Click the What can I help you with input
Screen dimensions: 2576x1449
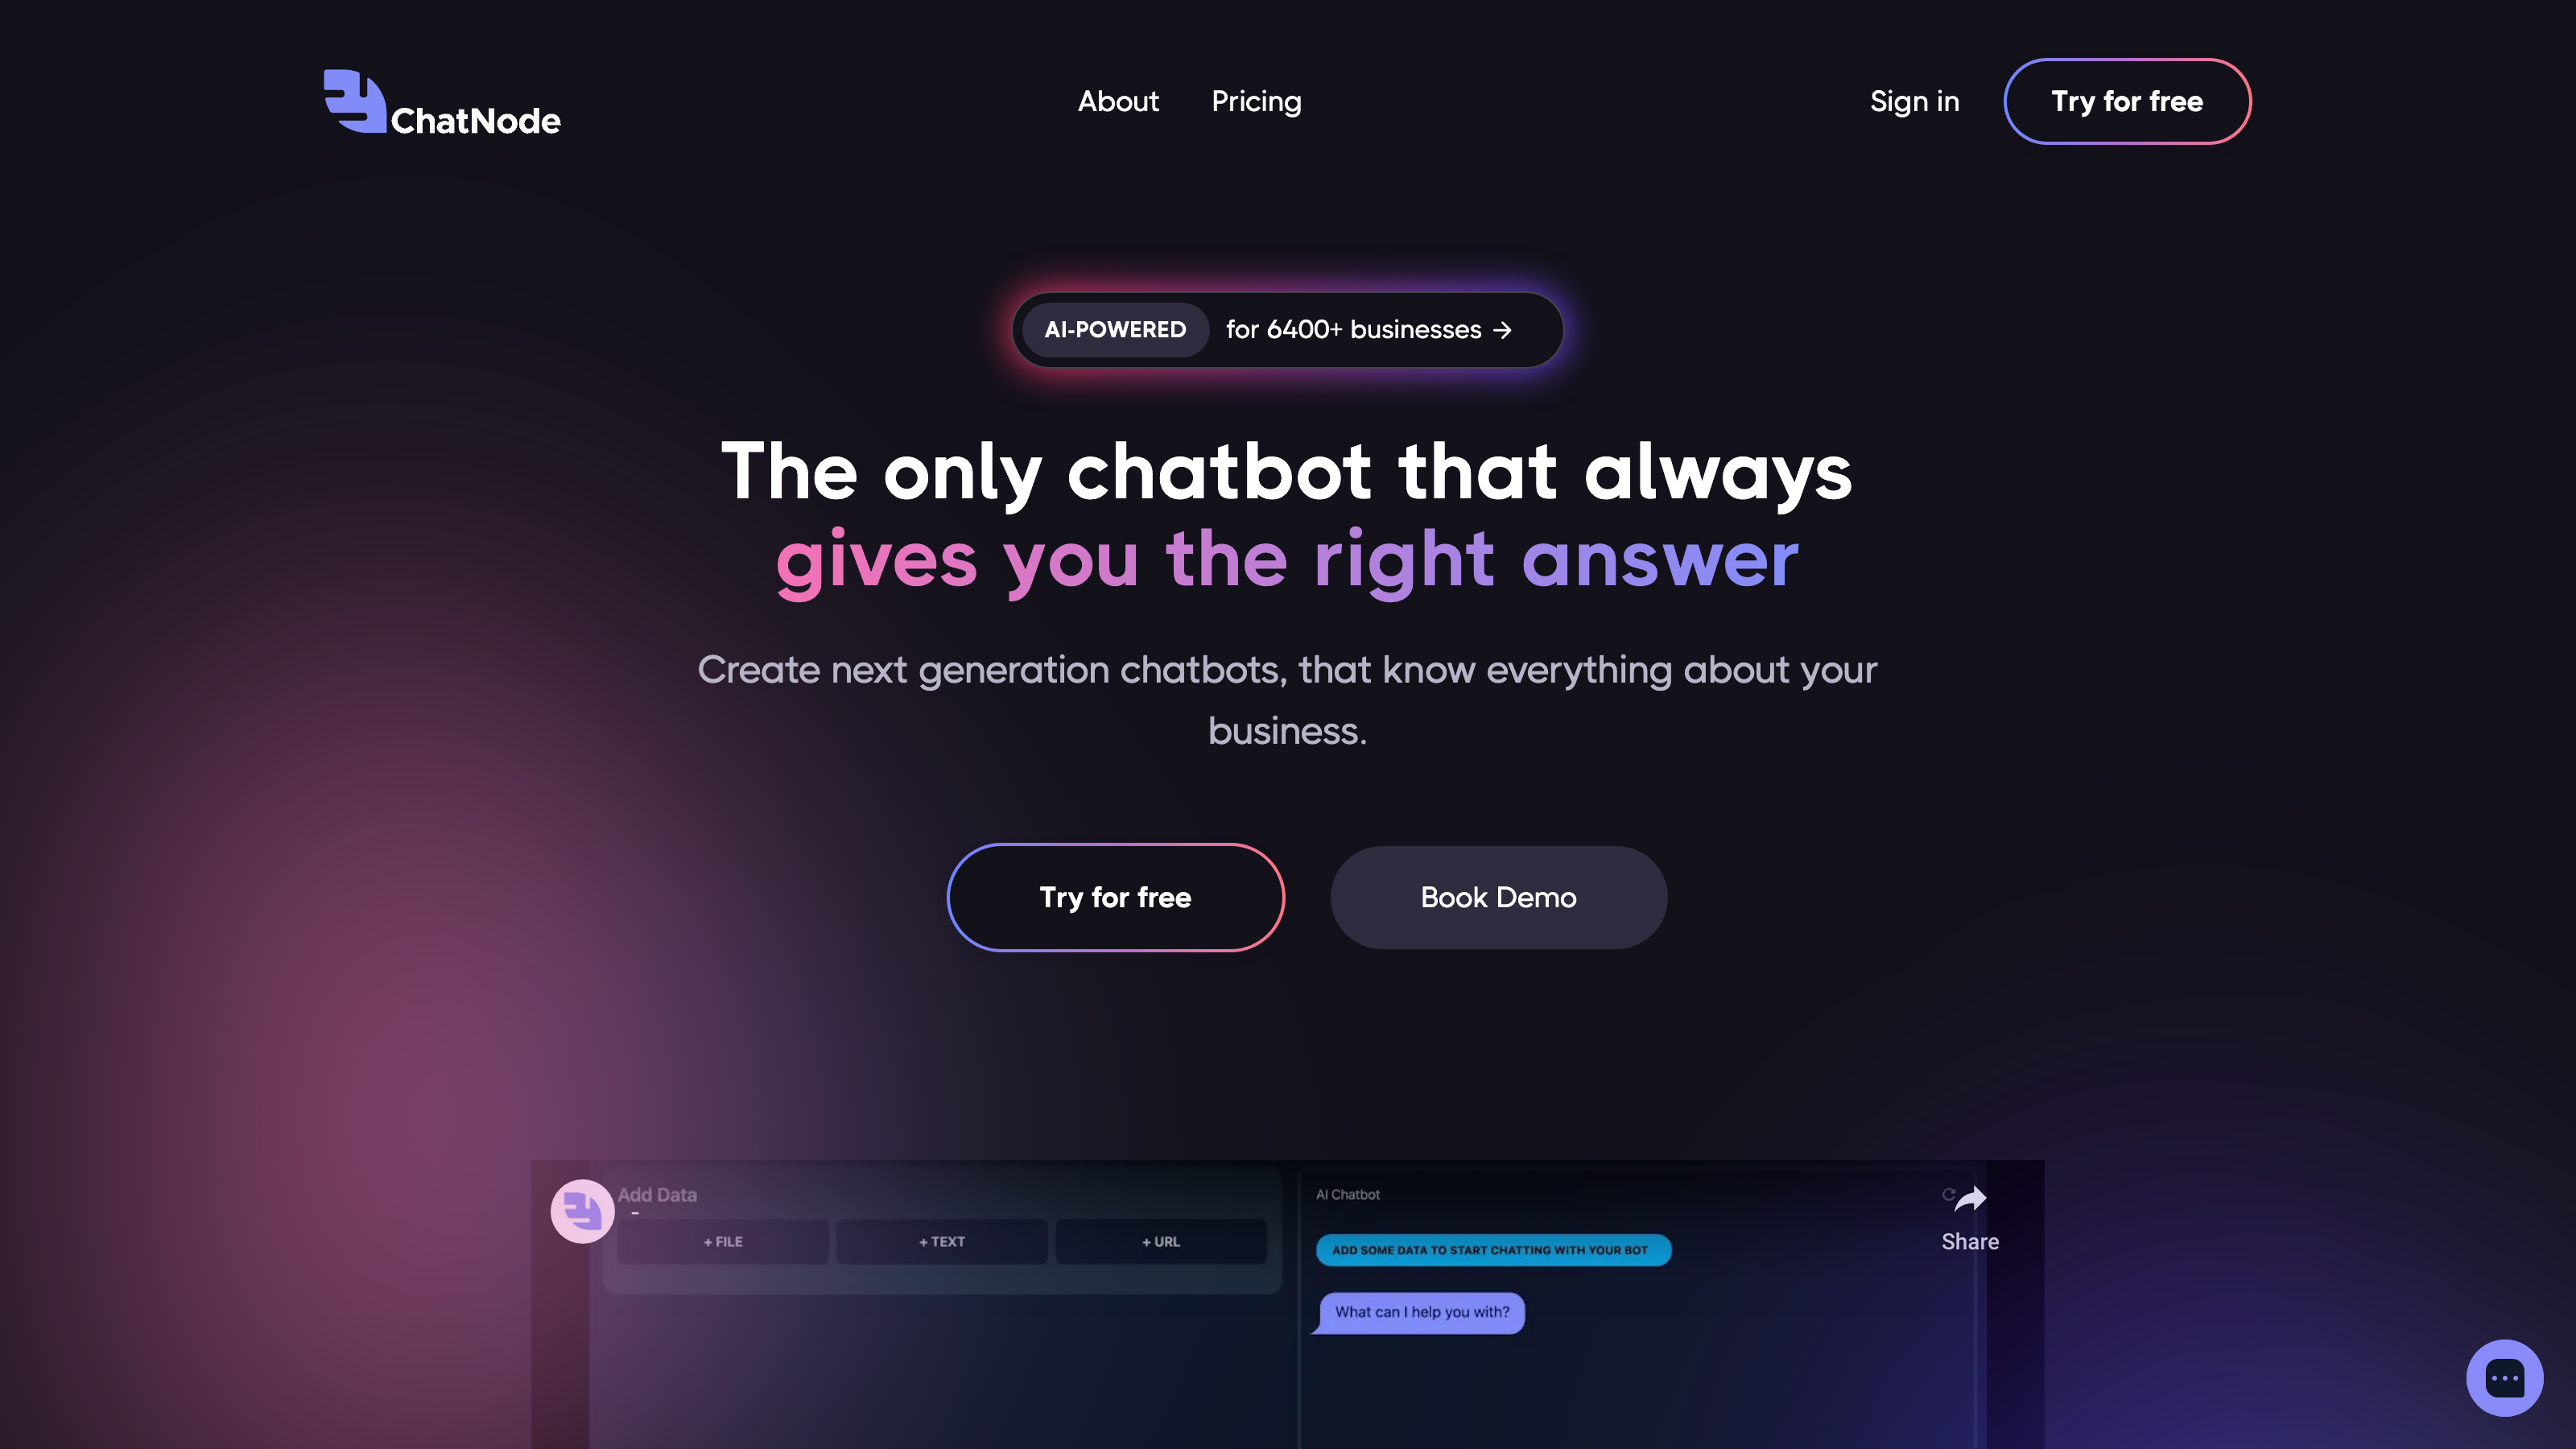coord(1421,1311)
